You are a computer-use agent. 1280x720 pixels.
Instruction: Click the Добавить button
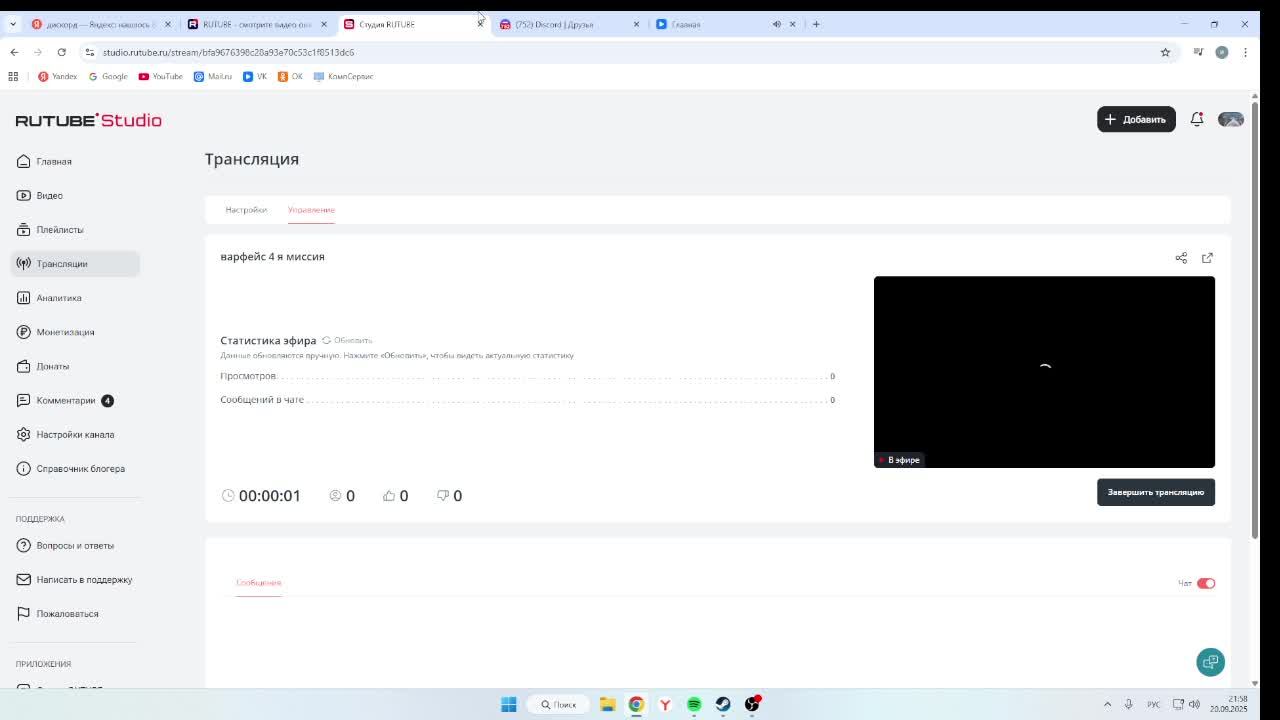(1136, 119)
